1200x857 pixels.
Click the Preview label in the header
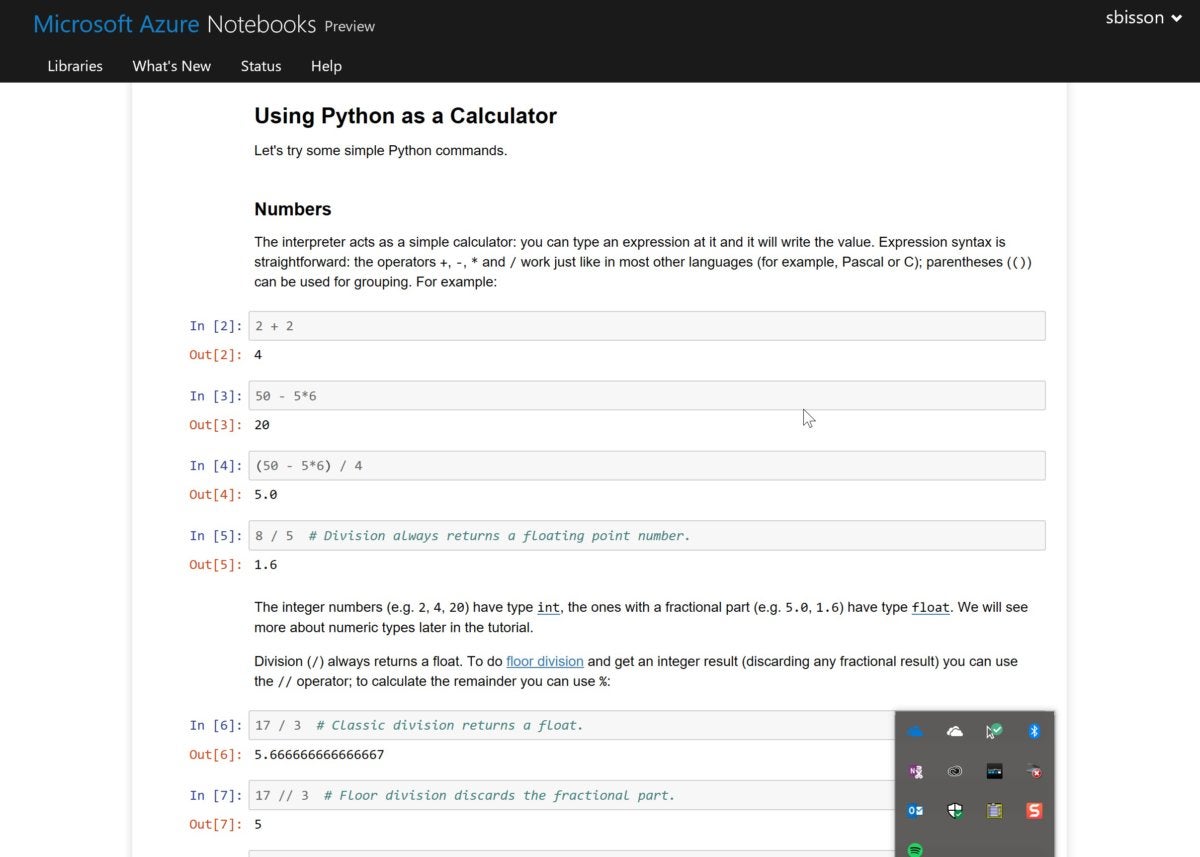tap(350, 27)
